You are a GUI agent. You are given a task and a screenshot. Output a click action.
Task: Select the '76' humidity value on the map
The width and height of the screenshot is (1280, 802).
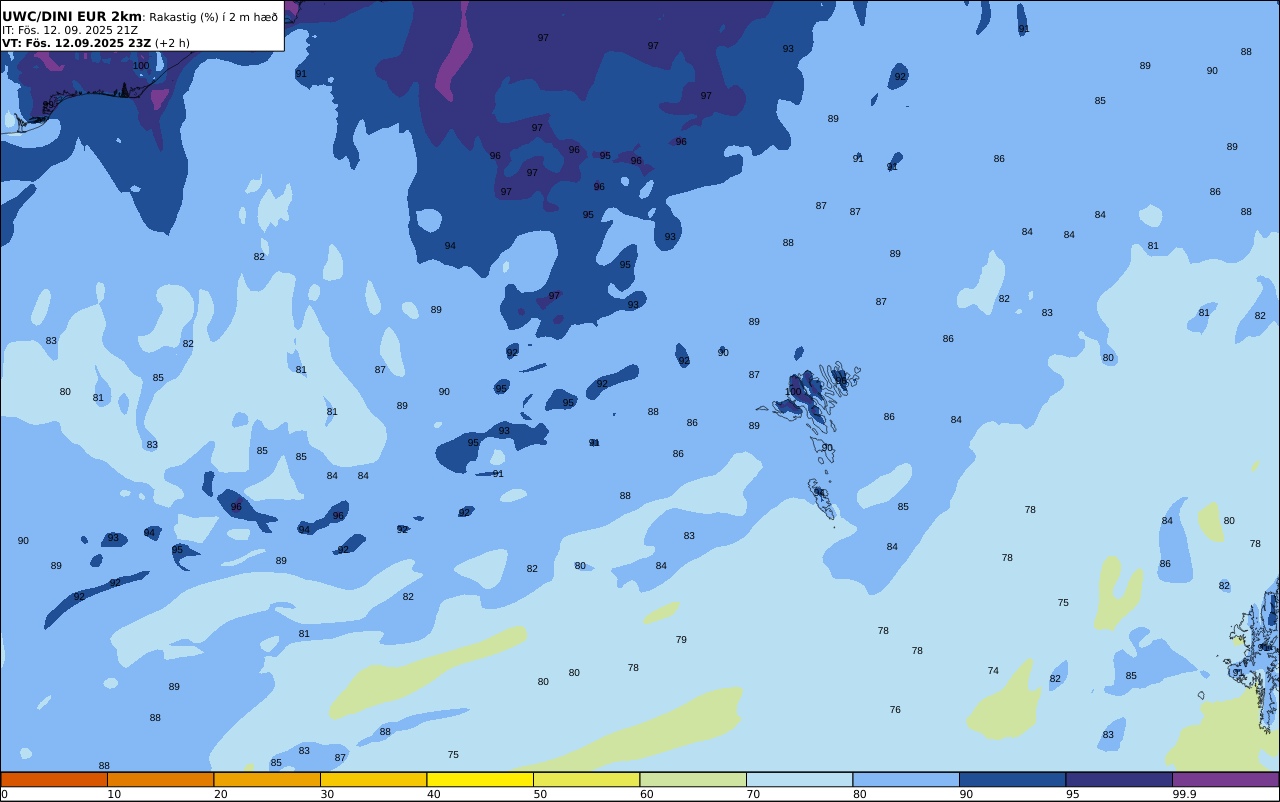click(895, 710)
